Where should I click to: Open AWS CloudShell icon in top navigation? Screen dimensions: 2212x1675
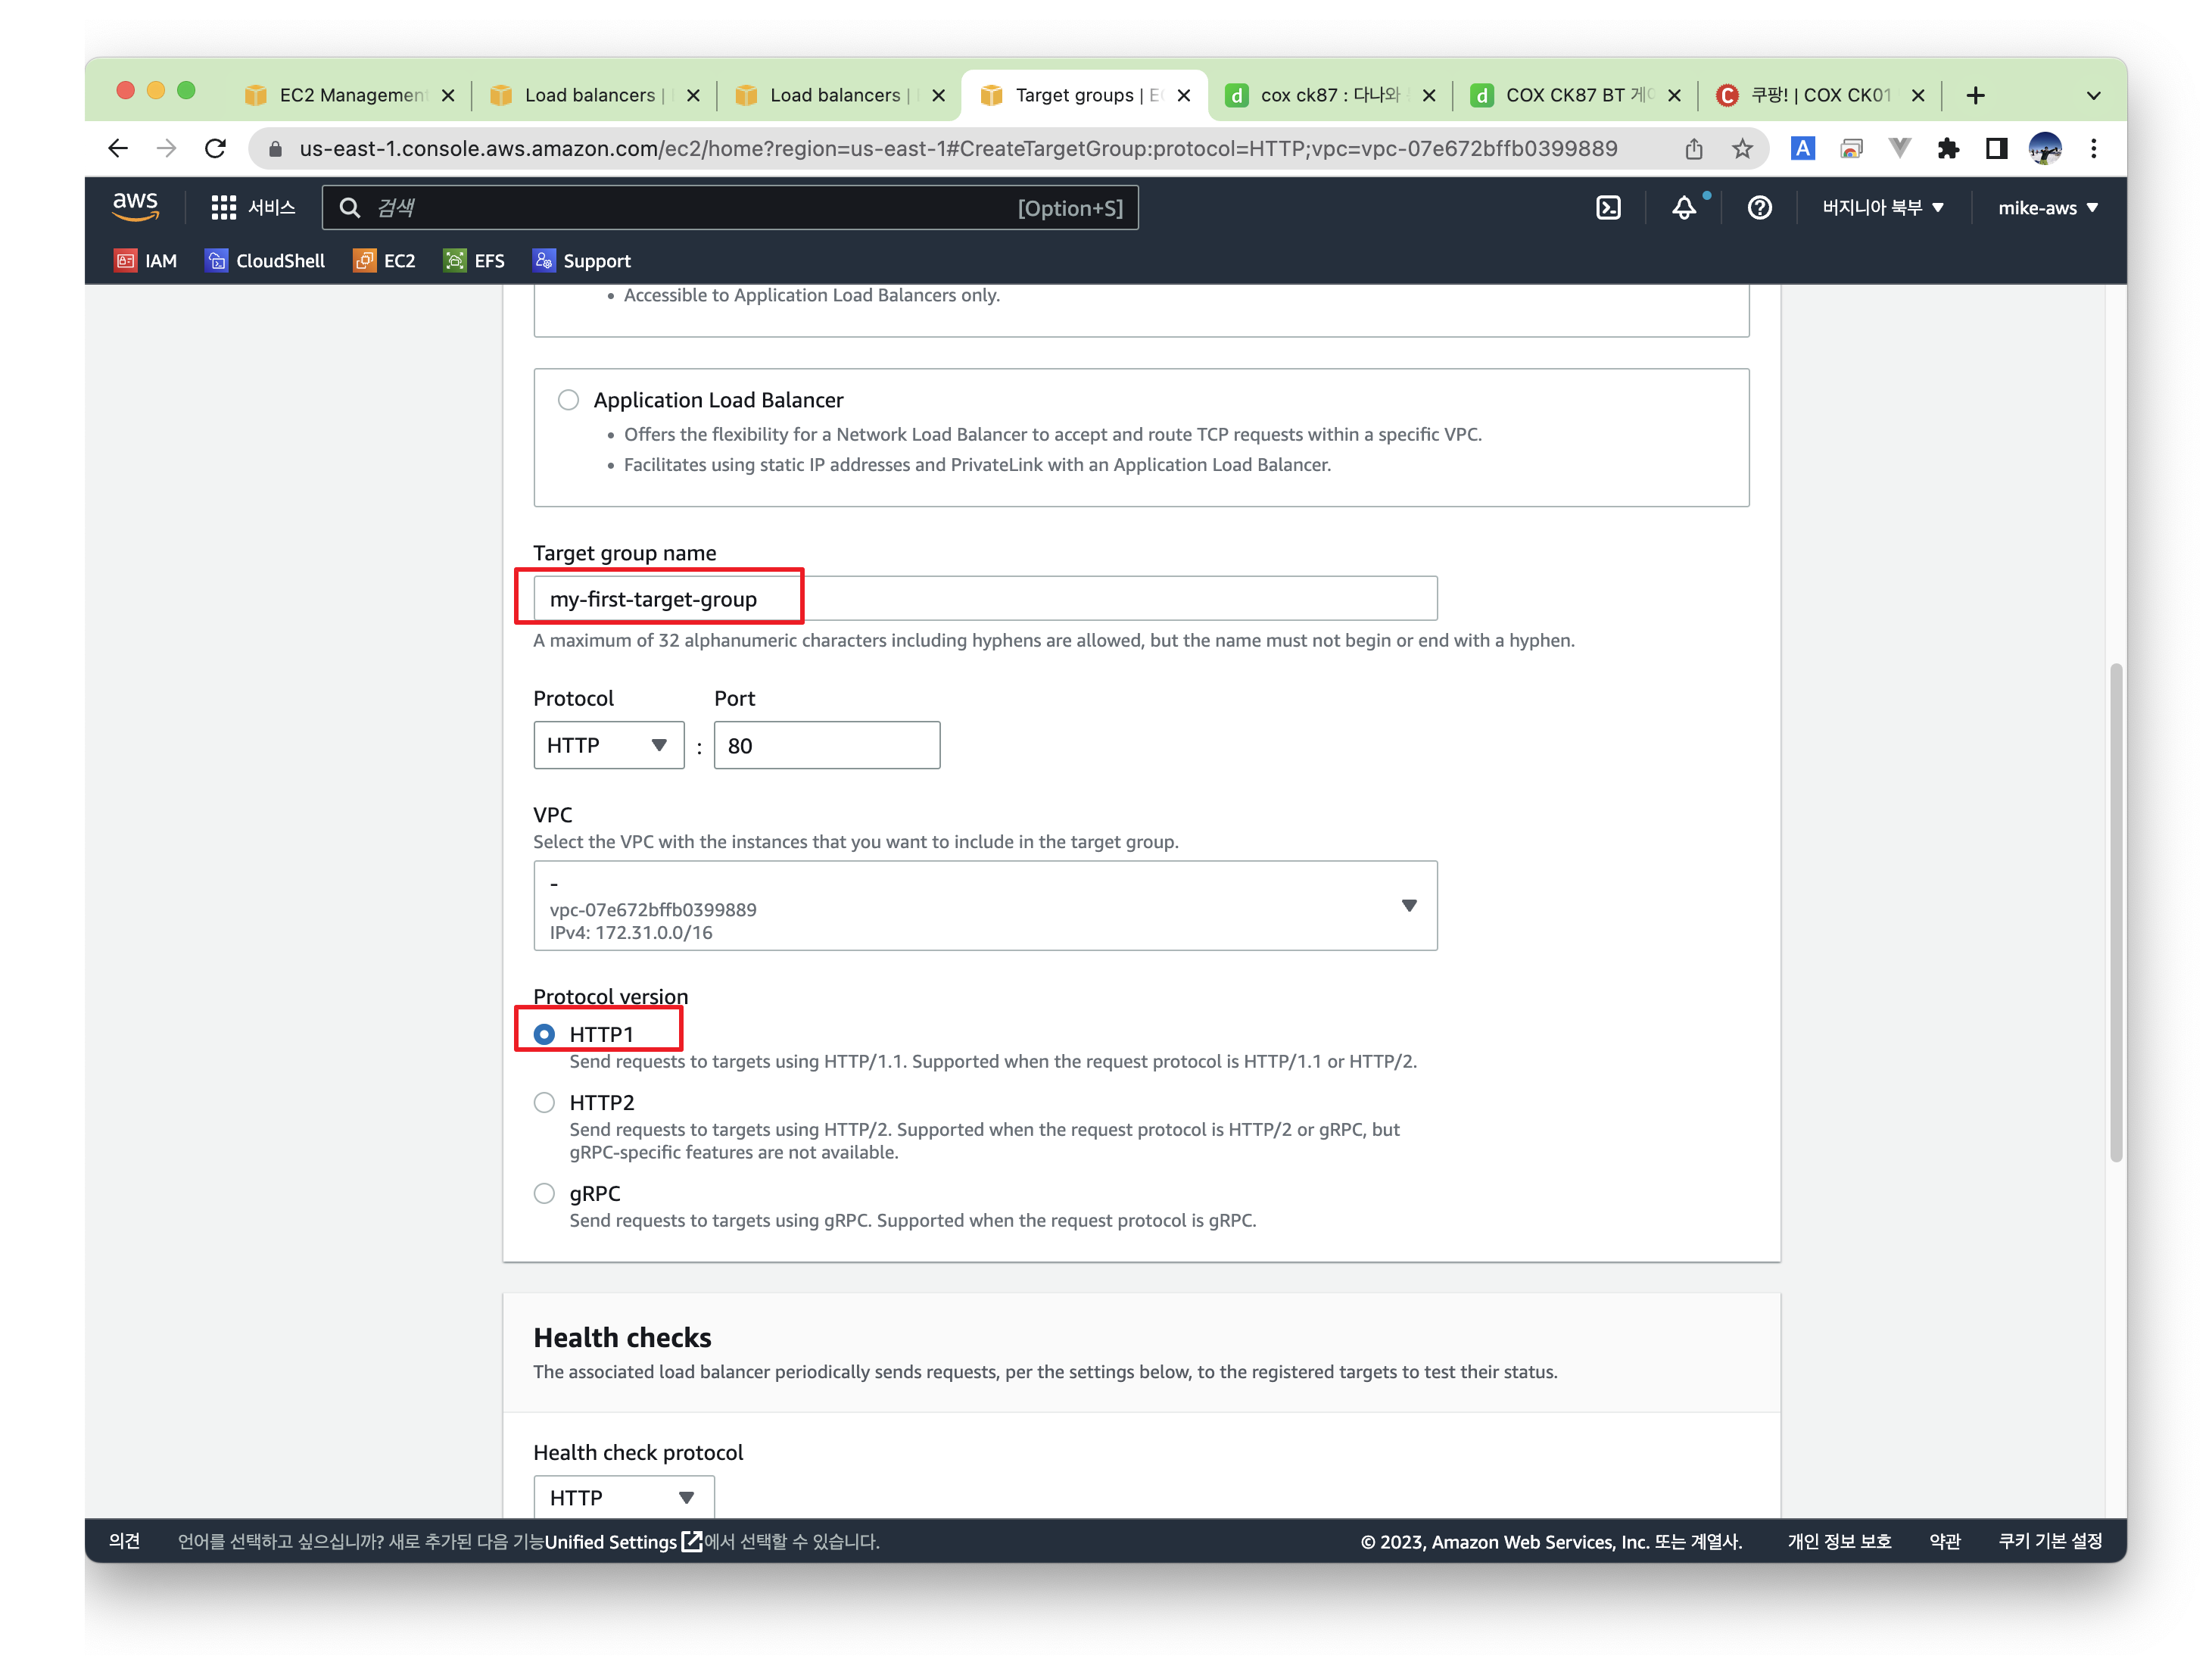1607,208
